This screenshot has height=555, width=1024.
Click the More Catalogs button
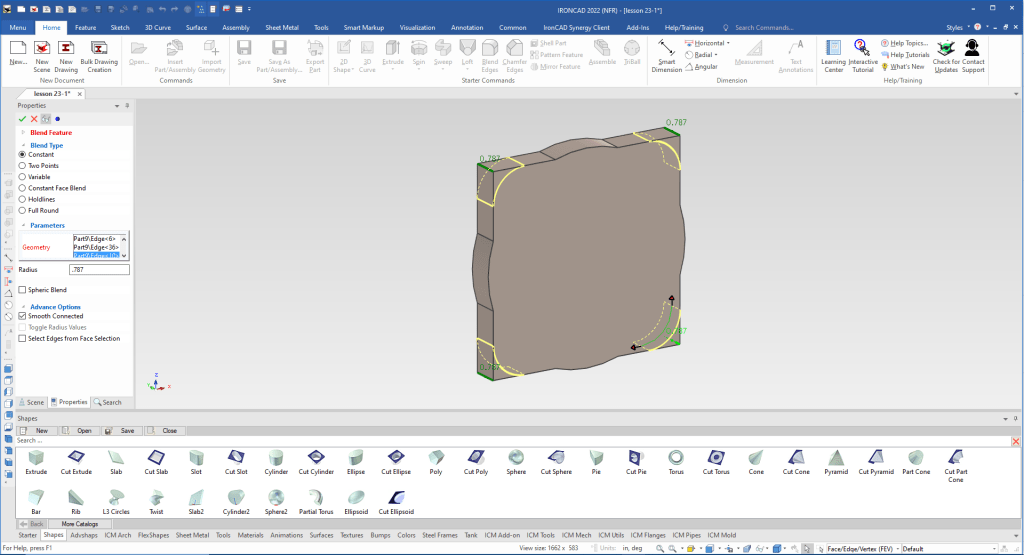click(x=81, y=523)
